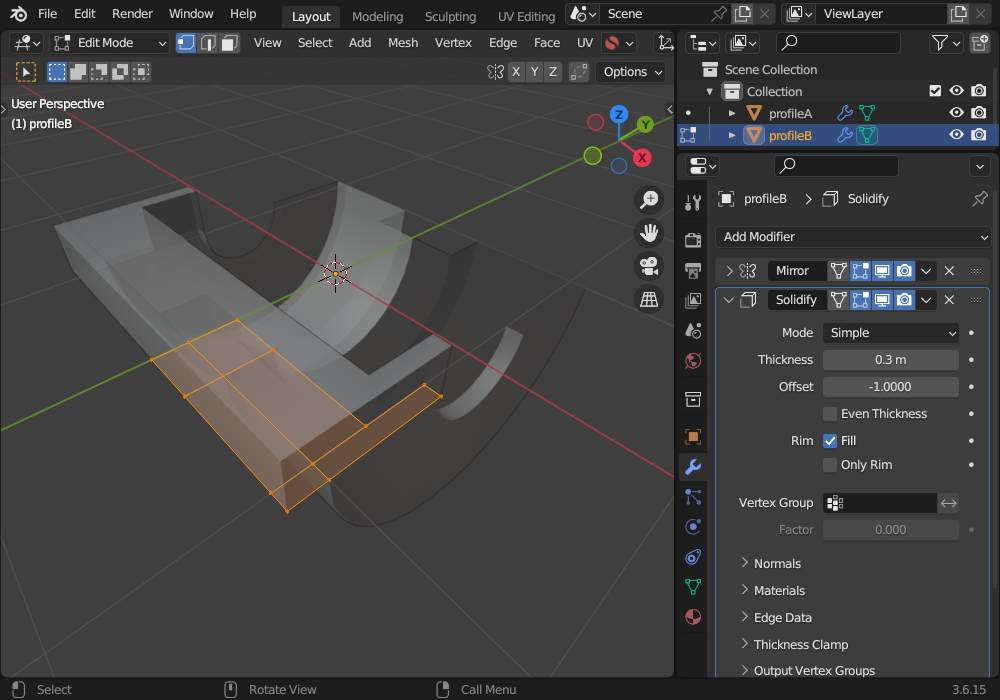Uncheck Rim Fill checkbox
This screenshot has height=700, width=1000.
pyautogui.click(x=830, y=441)
